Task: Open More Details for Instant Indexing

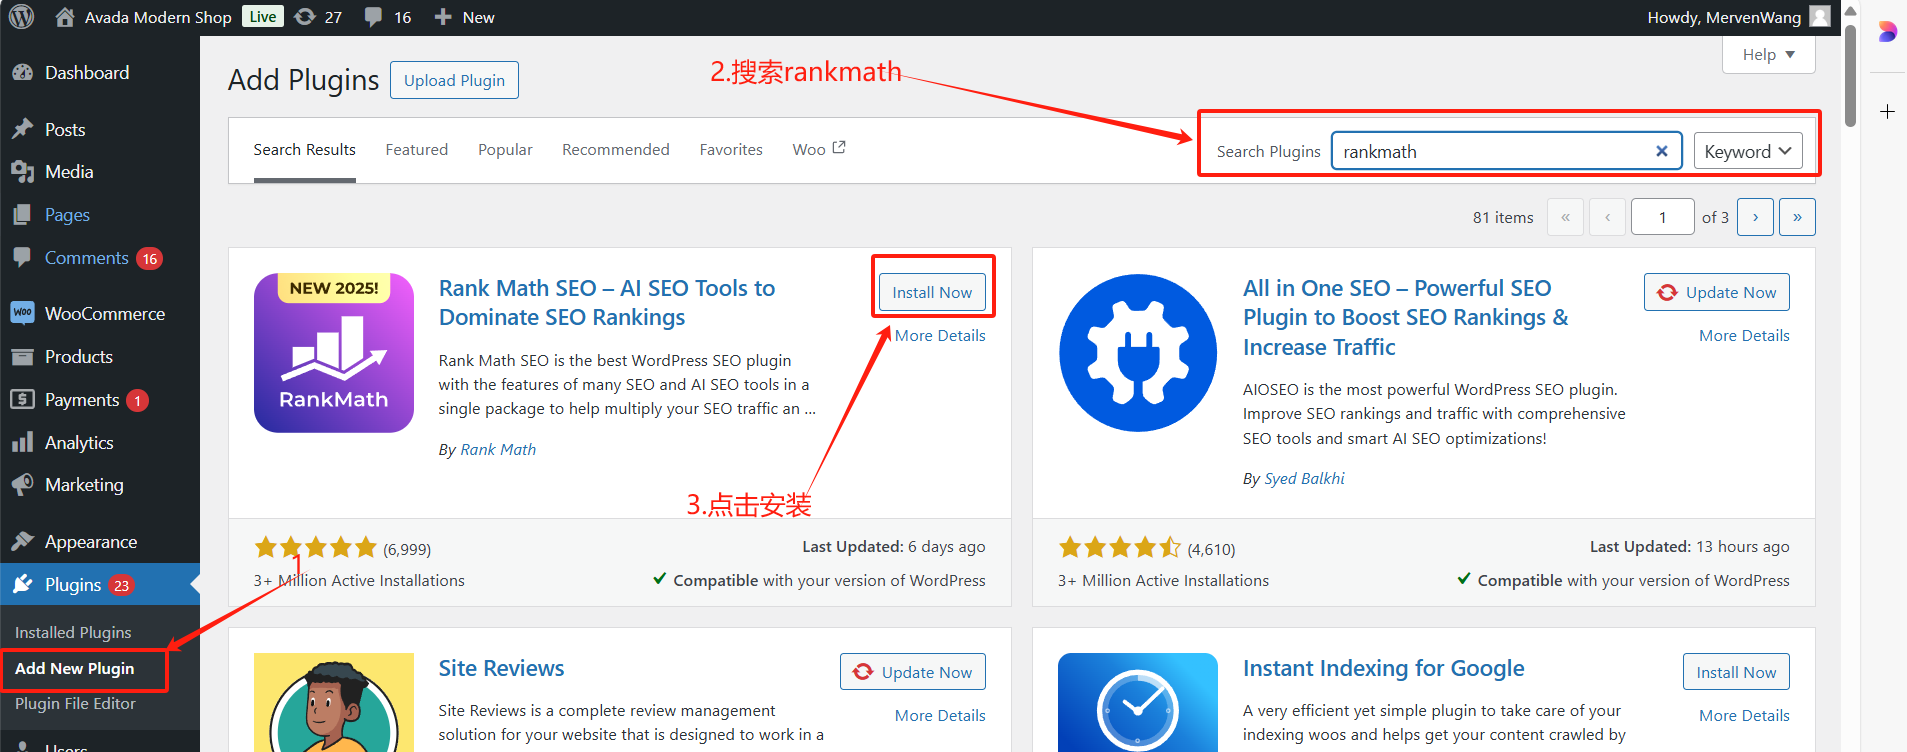Action: 1744,715
